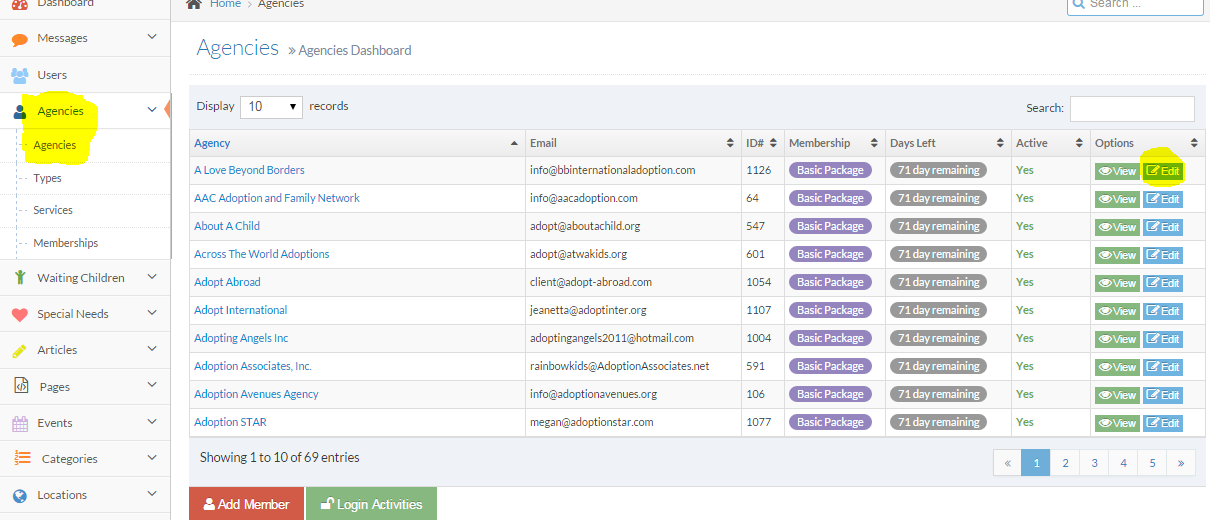Edit the Adoption STAR agency
1210x520 pixels.
click(1163, 423)
